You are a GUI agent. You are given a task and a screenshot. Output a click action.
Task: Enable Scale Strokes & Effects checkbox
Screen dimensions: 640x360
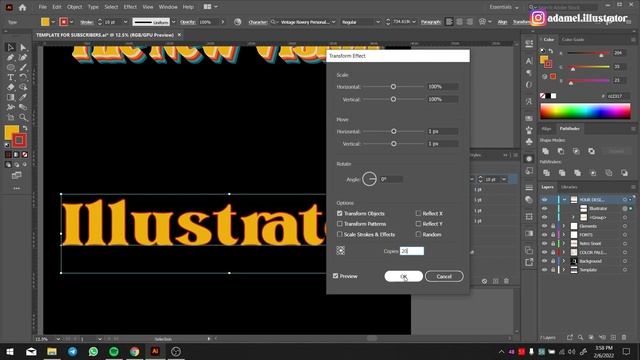(x=340, y=234)
